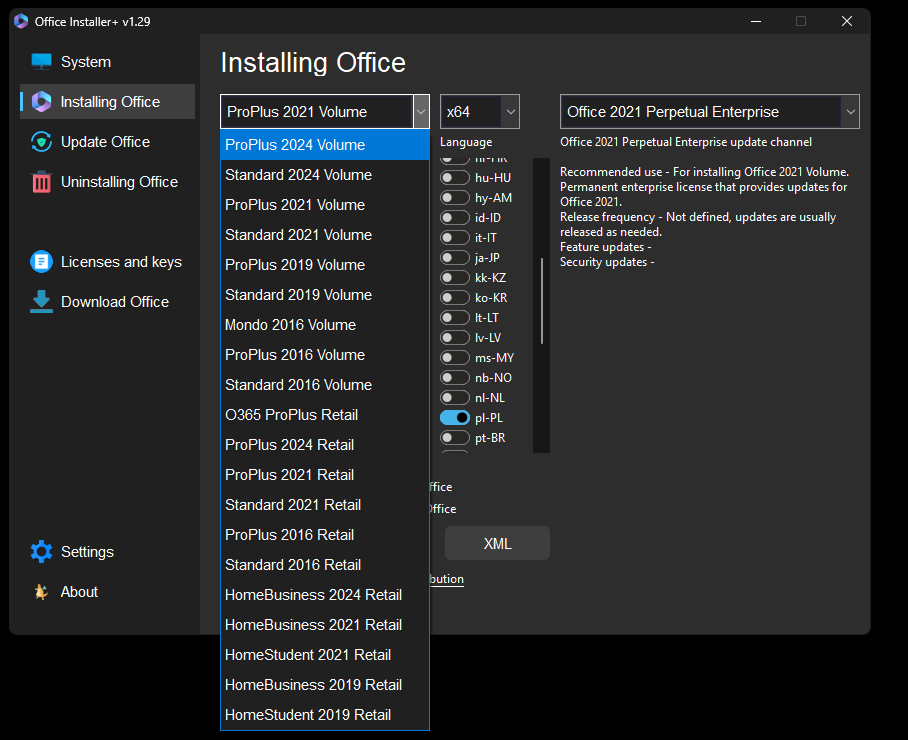This screenshot has width=908, height=740.
Task: Select Standard 2019 Volume option
Action: coord(325,295)
